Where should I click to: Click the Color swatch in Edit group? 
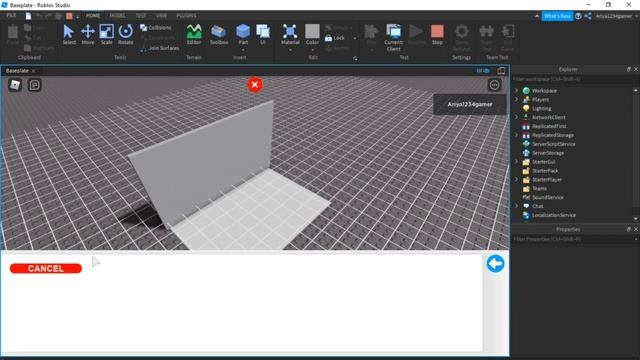tap(312, 31)
